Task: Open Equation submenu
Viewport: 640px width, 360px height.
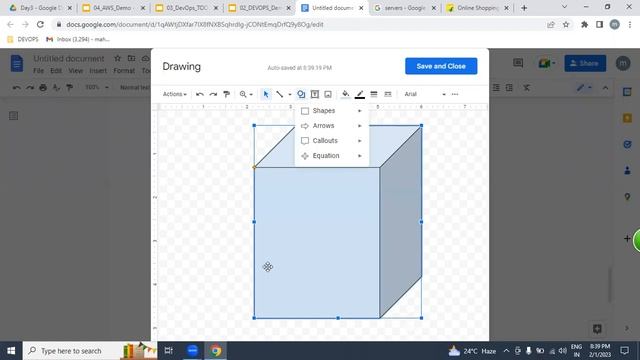Action: click(x=331, y=156)
